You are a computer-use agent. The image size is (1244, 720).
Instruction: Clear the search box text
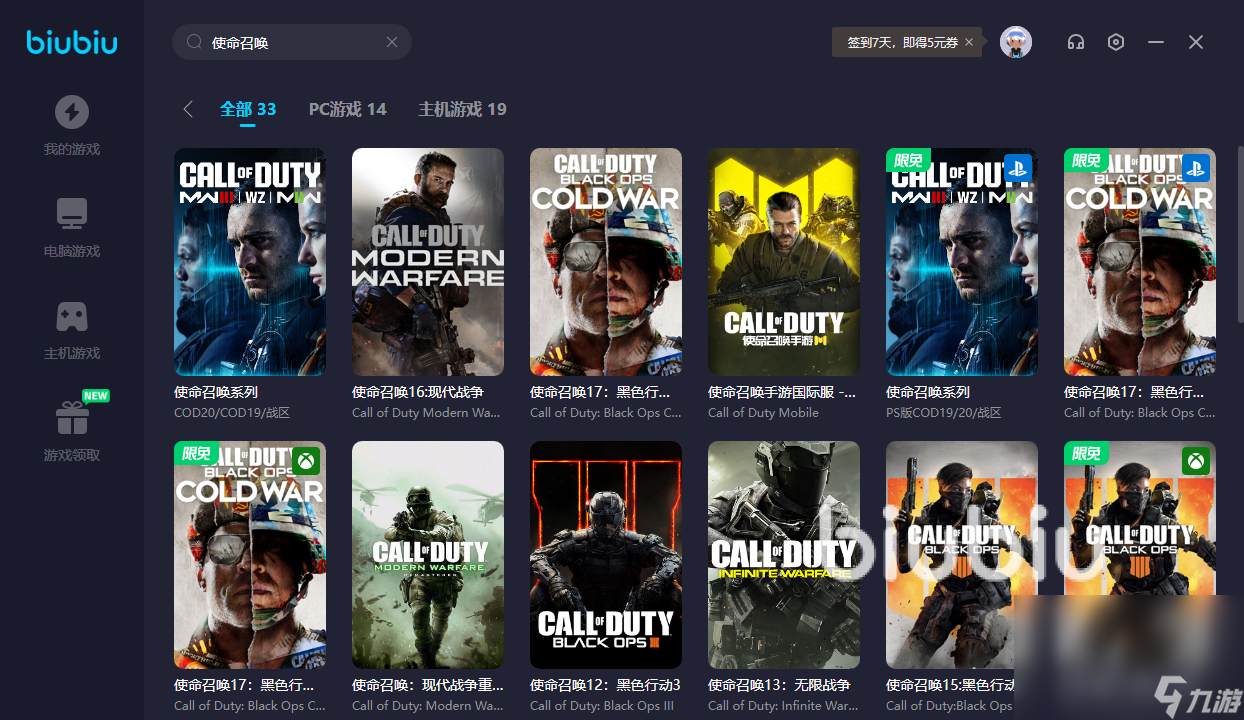[x=392, y=42]
